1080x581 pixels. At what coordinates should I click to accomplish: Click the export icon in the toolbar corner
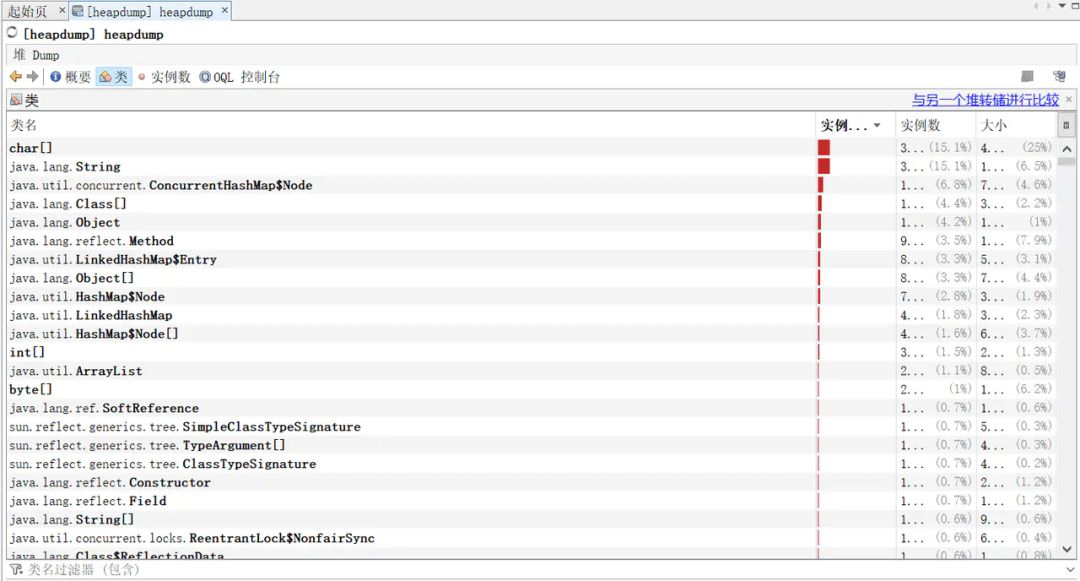point(1058,76)
